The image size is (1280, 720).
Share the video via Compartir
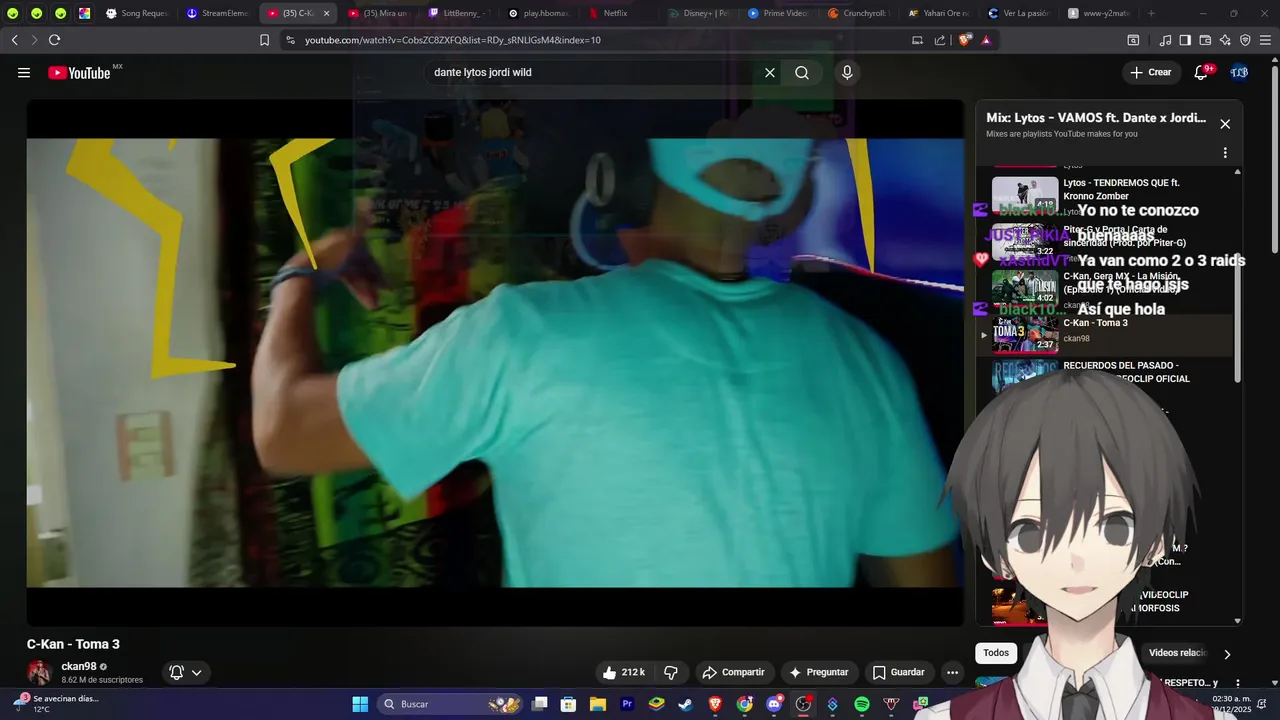coord(733,673)
